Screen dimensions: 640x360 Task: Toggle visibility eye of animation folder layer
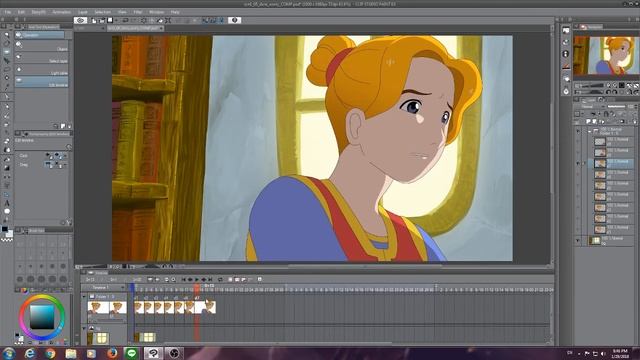578,131
